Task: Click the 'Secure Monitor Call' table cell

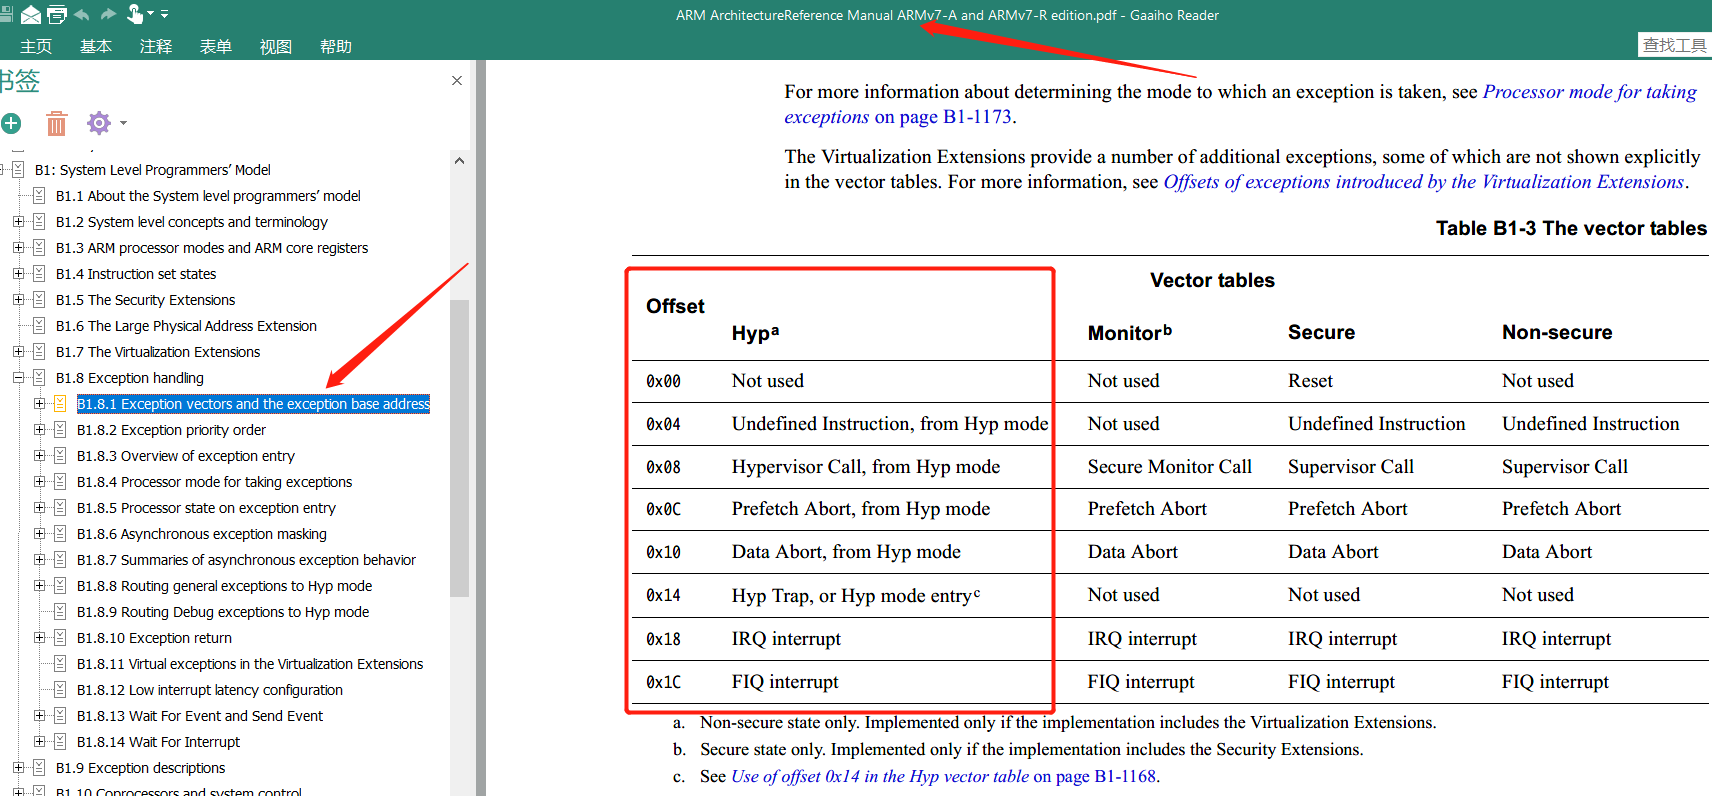Action: [x=1169, y=467]
